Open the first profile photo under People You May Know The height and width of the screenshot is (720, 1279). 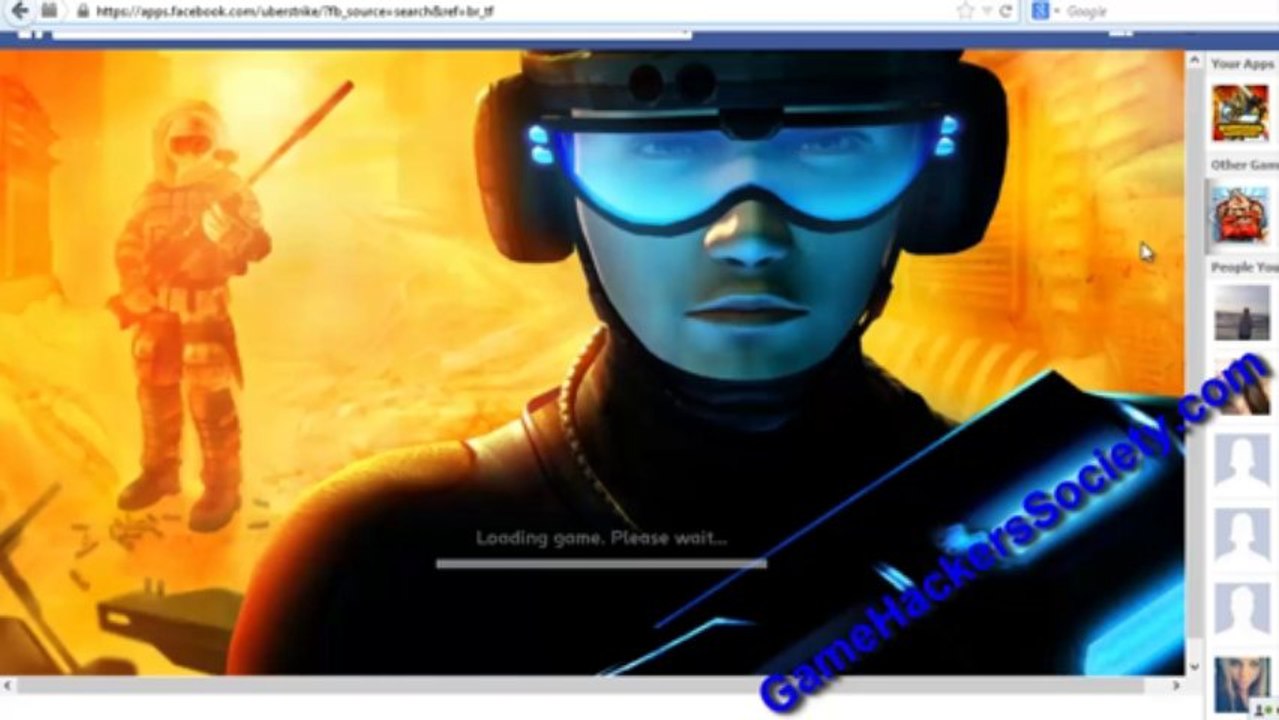1242,312
